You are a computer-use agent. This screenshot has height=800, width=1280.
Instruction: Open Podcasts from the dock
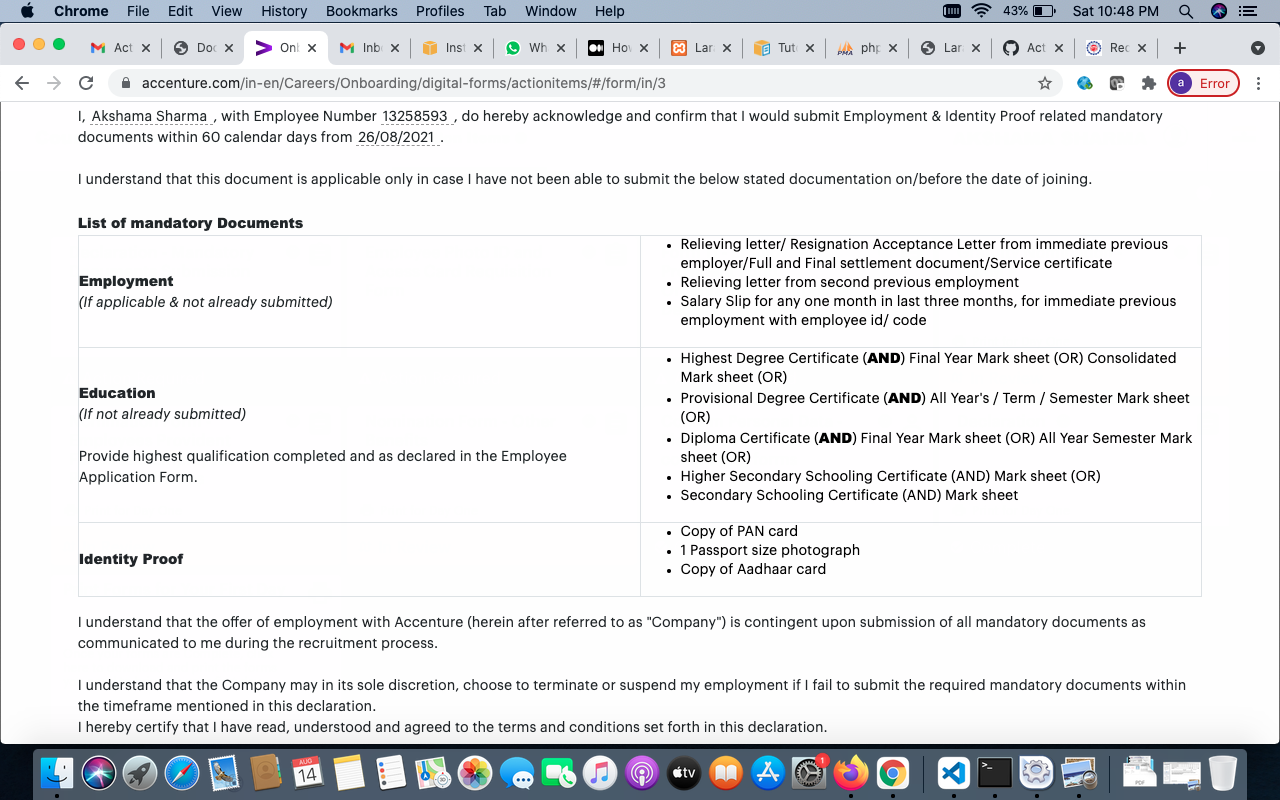tap(641, 772)
